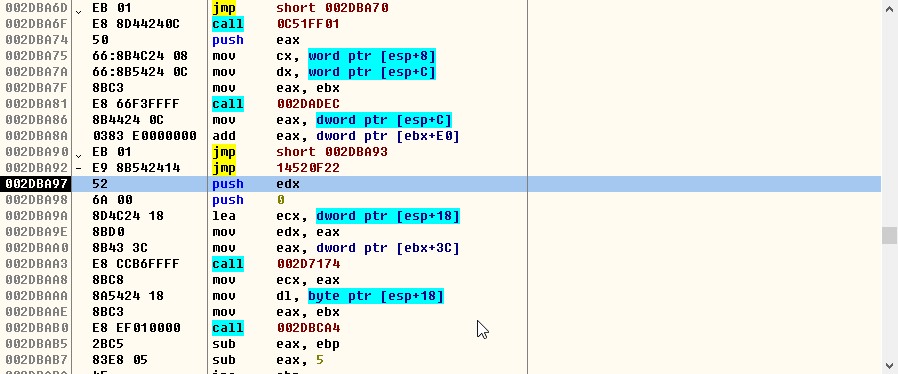
Task: Click the scrollbar down arrow
Action: (889, 365)
